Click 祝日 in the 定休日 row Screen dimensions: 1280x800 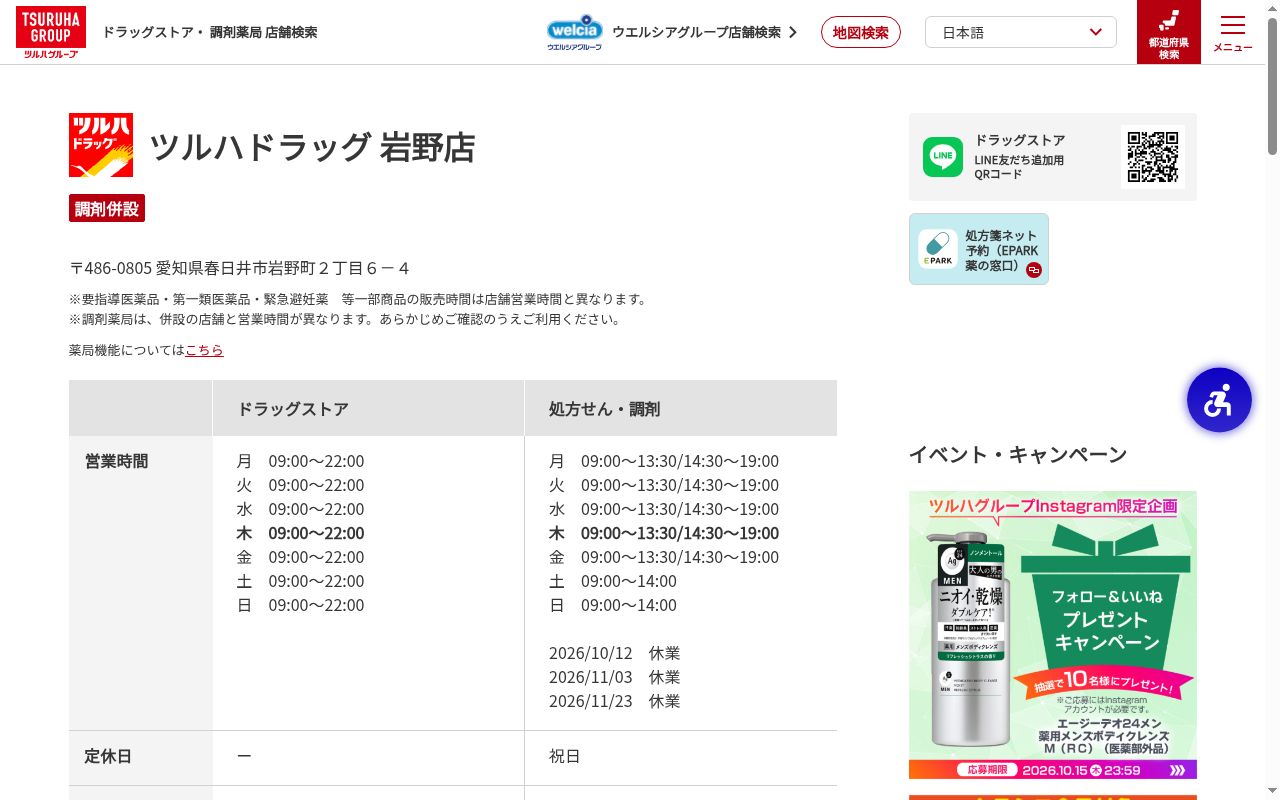pos(565,756)
